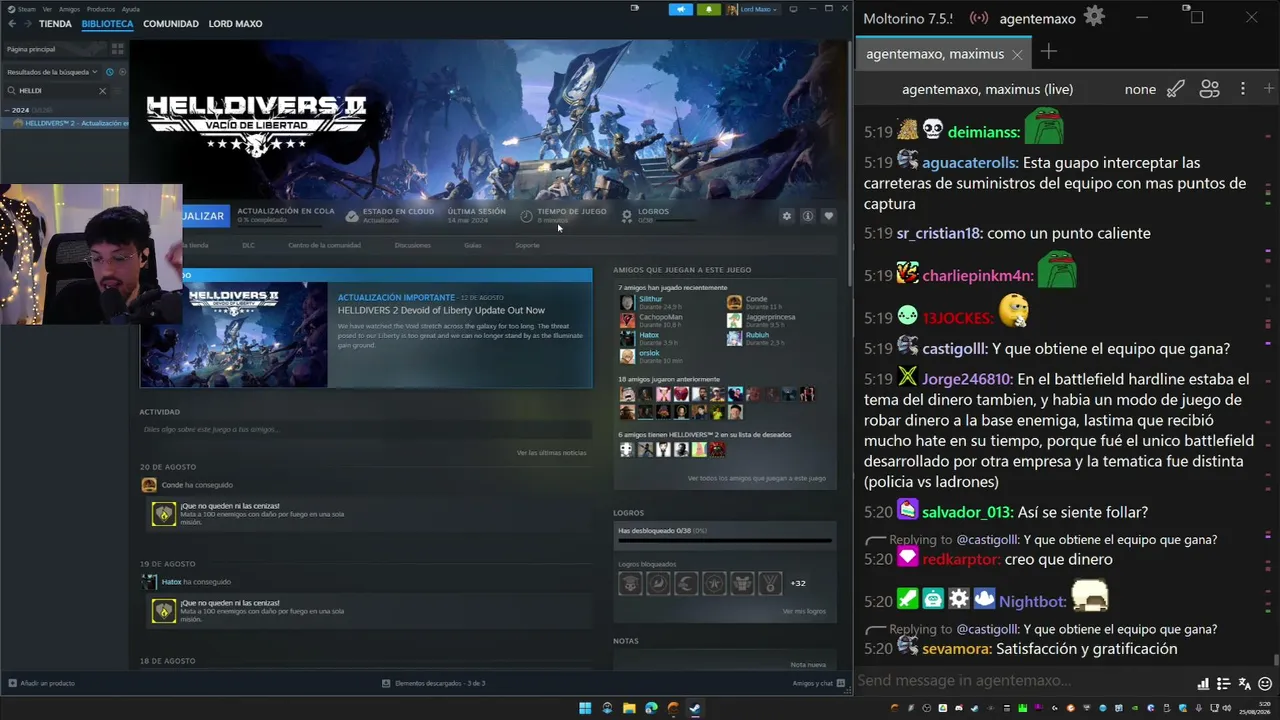This screenshot has width=1280, height=720.
Task: Open Ayuda menu
Action: pos(131,9)
